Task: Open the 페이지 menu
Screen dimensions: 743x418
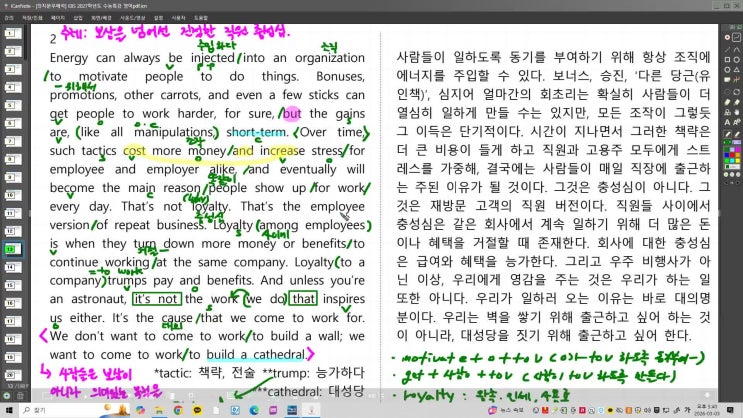Action: pos(58,17)
